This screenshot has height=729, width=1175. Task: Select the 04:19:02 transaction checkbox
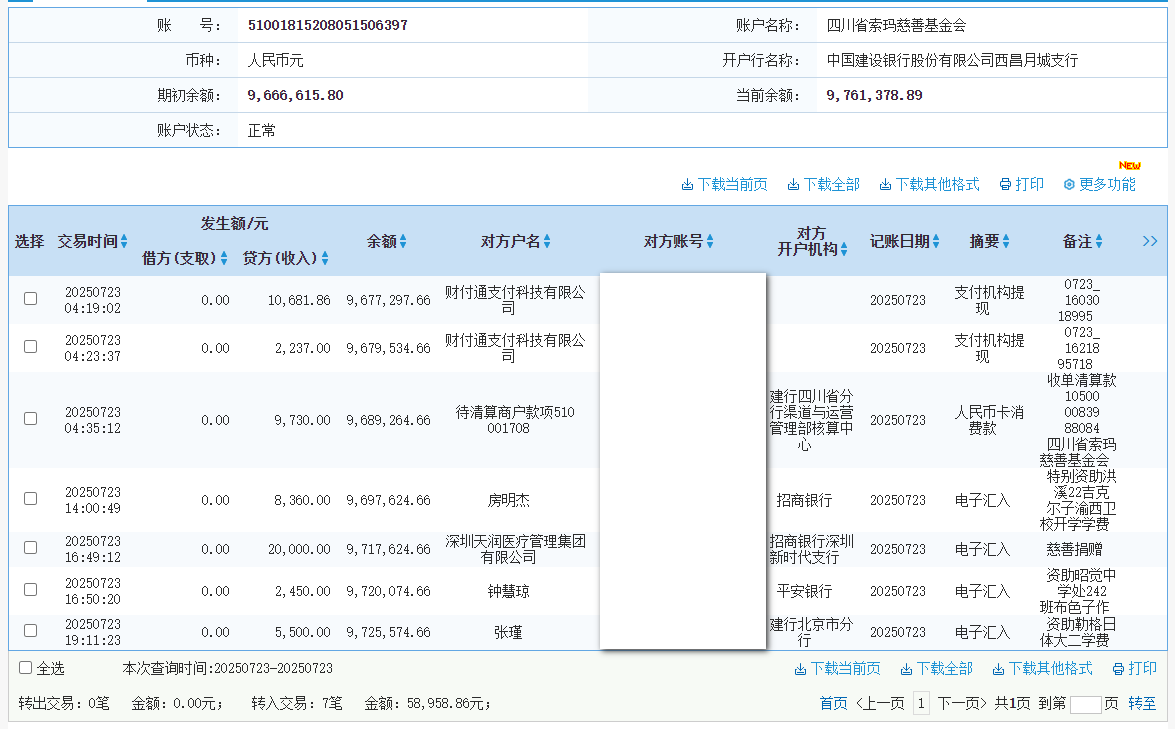(31, 299)
